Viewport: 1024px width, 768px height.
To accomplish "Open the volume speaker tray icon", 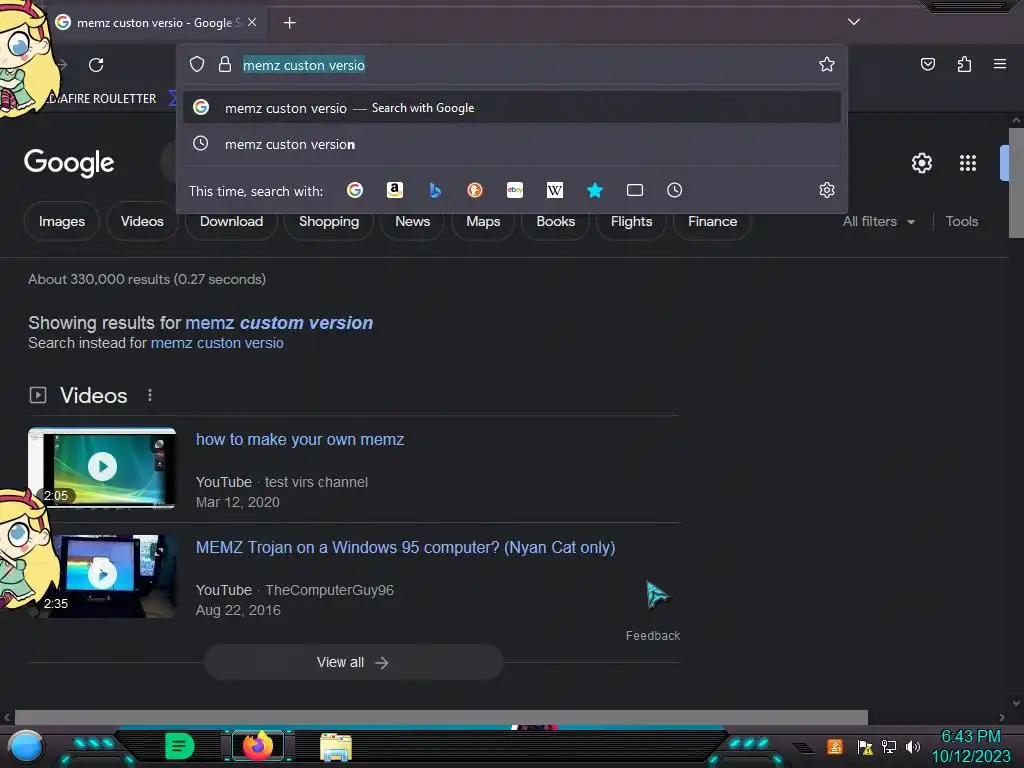I will pyautogui.click(x=913, y=746).
